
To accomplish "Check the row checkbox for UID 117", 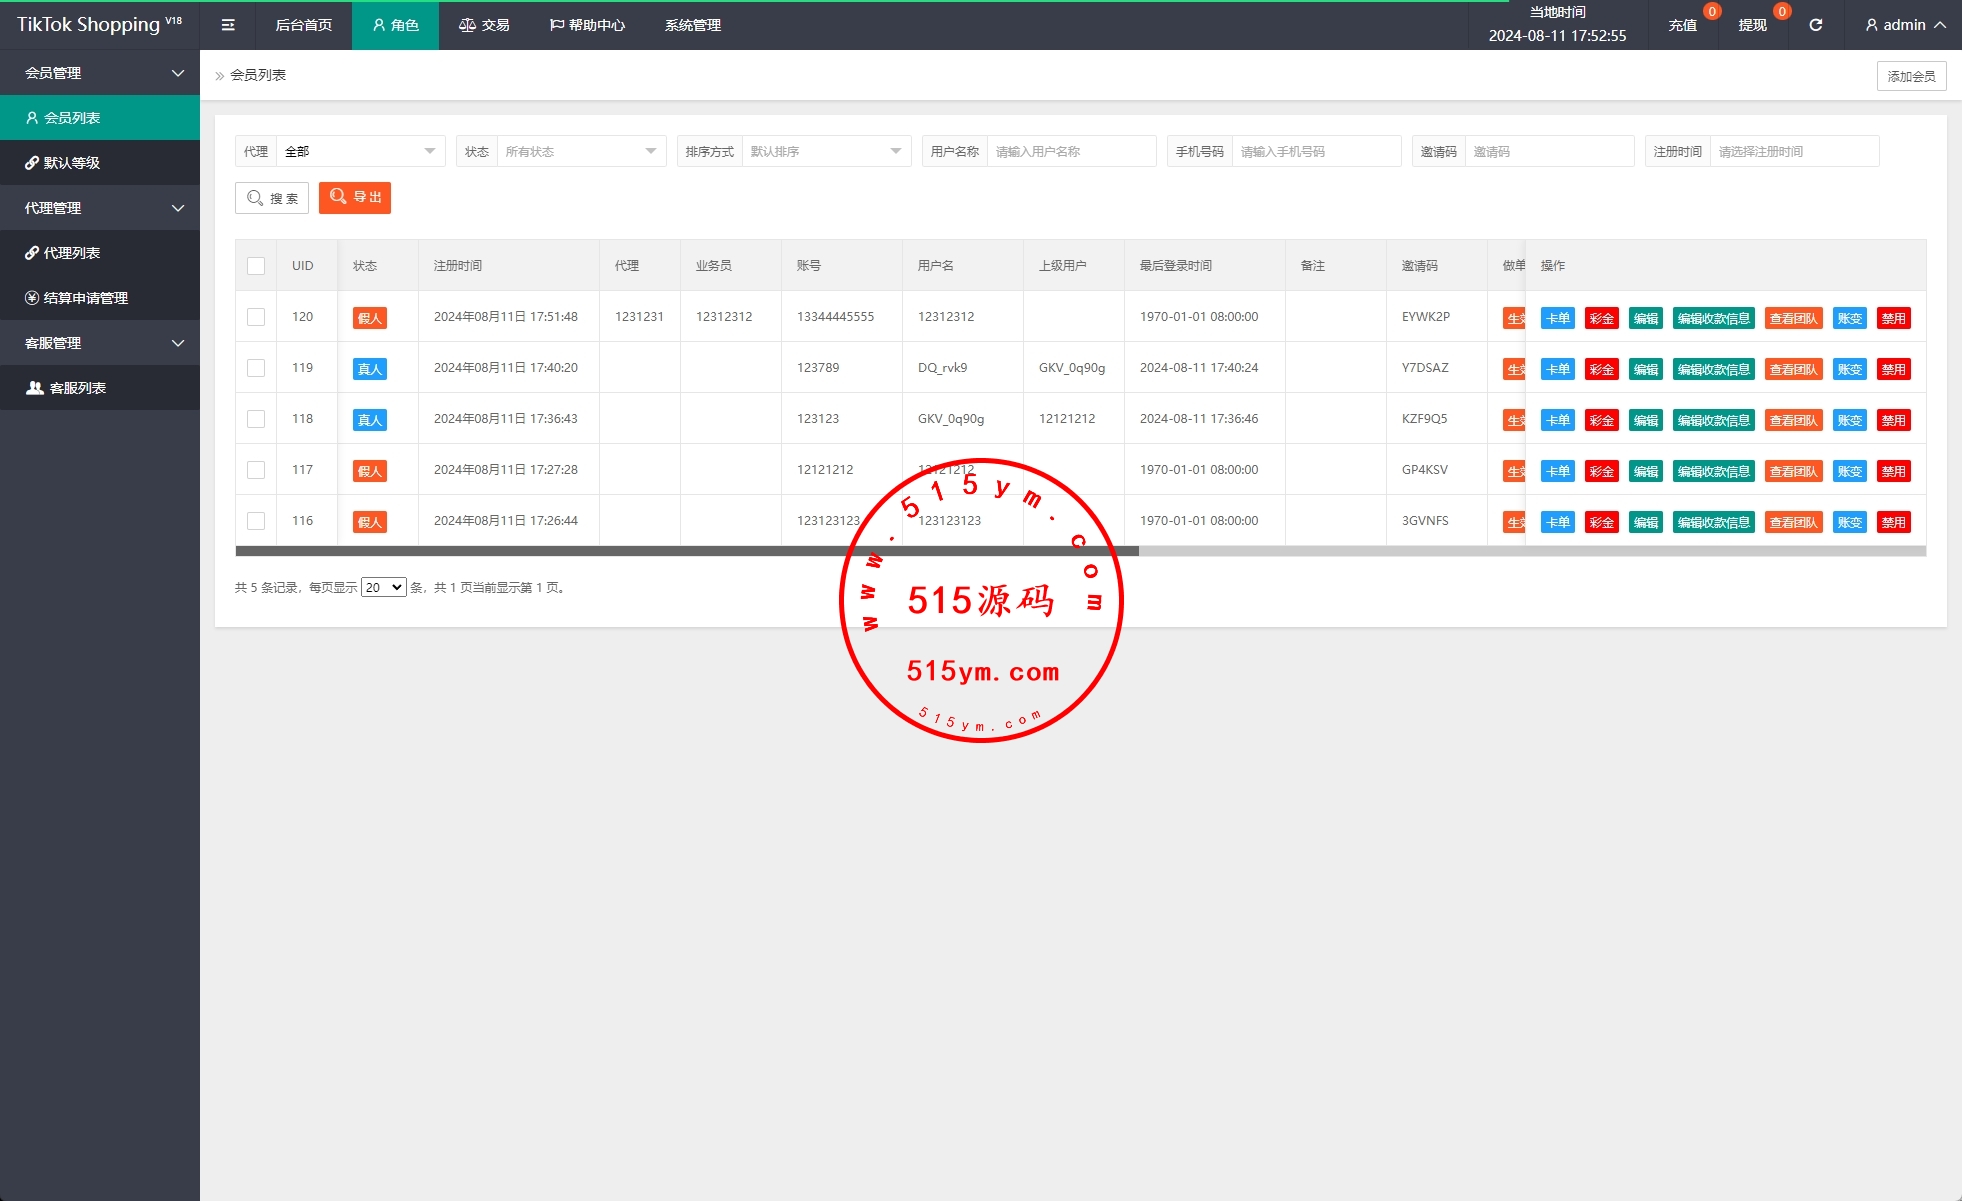I will click(x=256, y=470).
